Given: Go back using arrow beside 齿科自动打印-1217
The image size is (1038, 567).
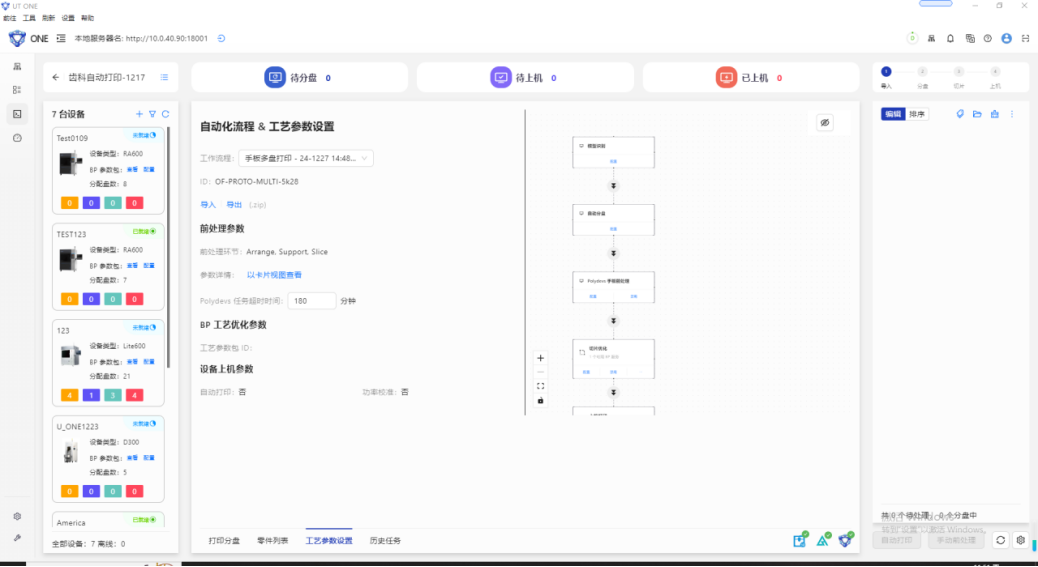Looking at the screenshot, I should (56, 77).
